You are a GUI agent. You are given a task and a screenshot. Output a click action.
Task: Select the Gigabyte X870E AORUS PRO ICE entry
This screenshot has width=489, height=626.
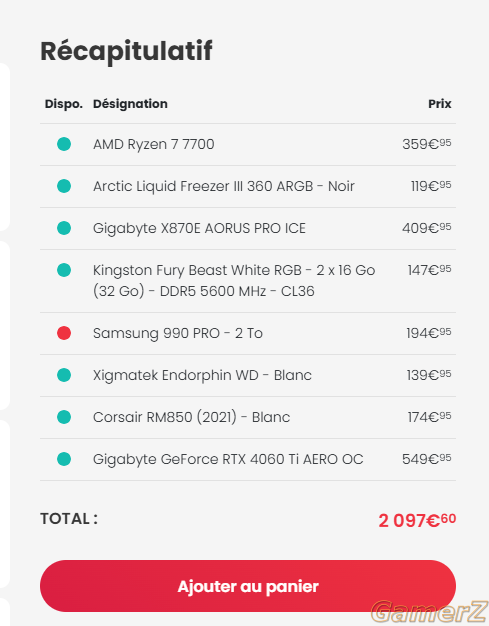[x=199, y=228]
